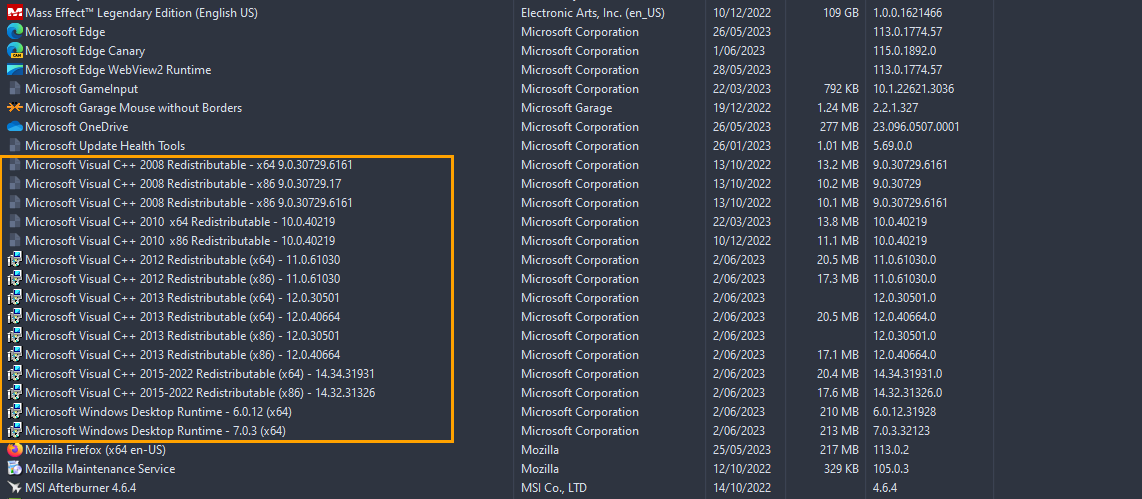Click the 792 KB size value
Screen dimensions: 1142x499
(x=839, y=89)
